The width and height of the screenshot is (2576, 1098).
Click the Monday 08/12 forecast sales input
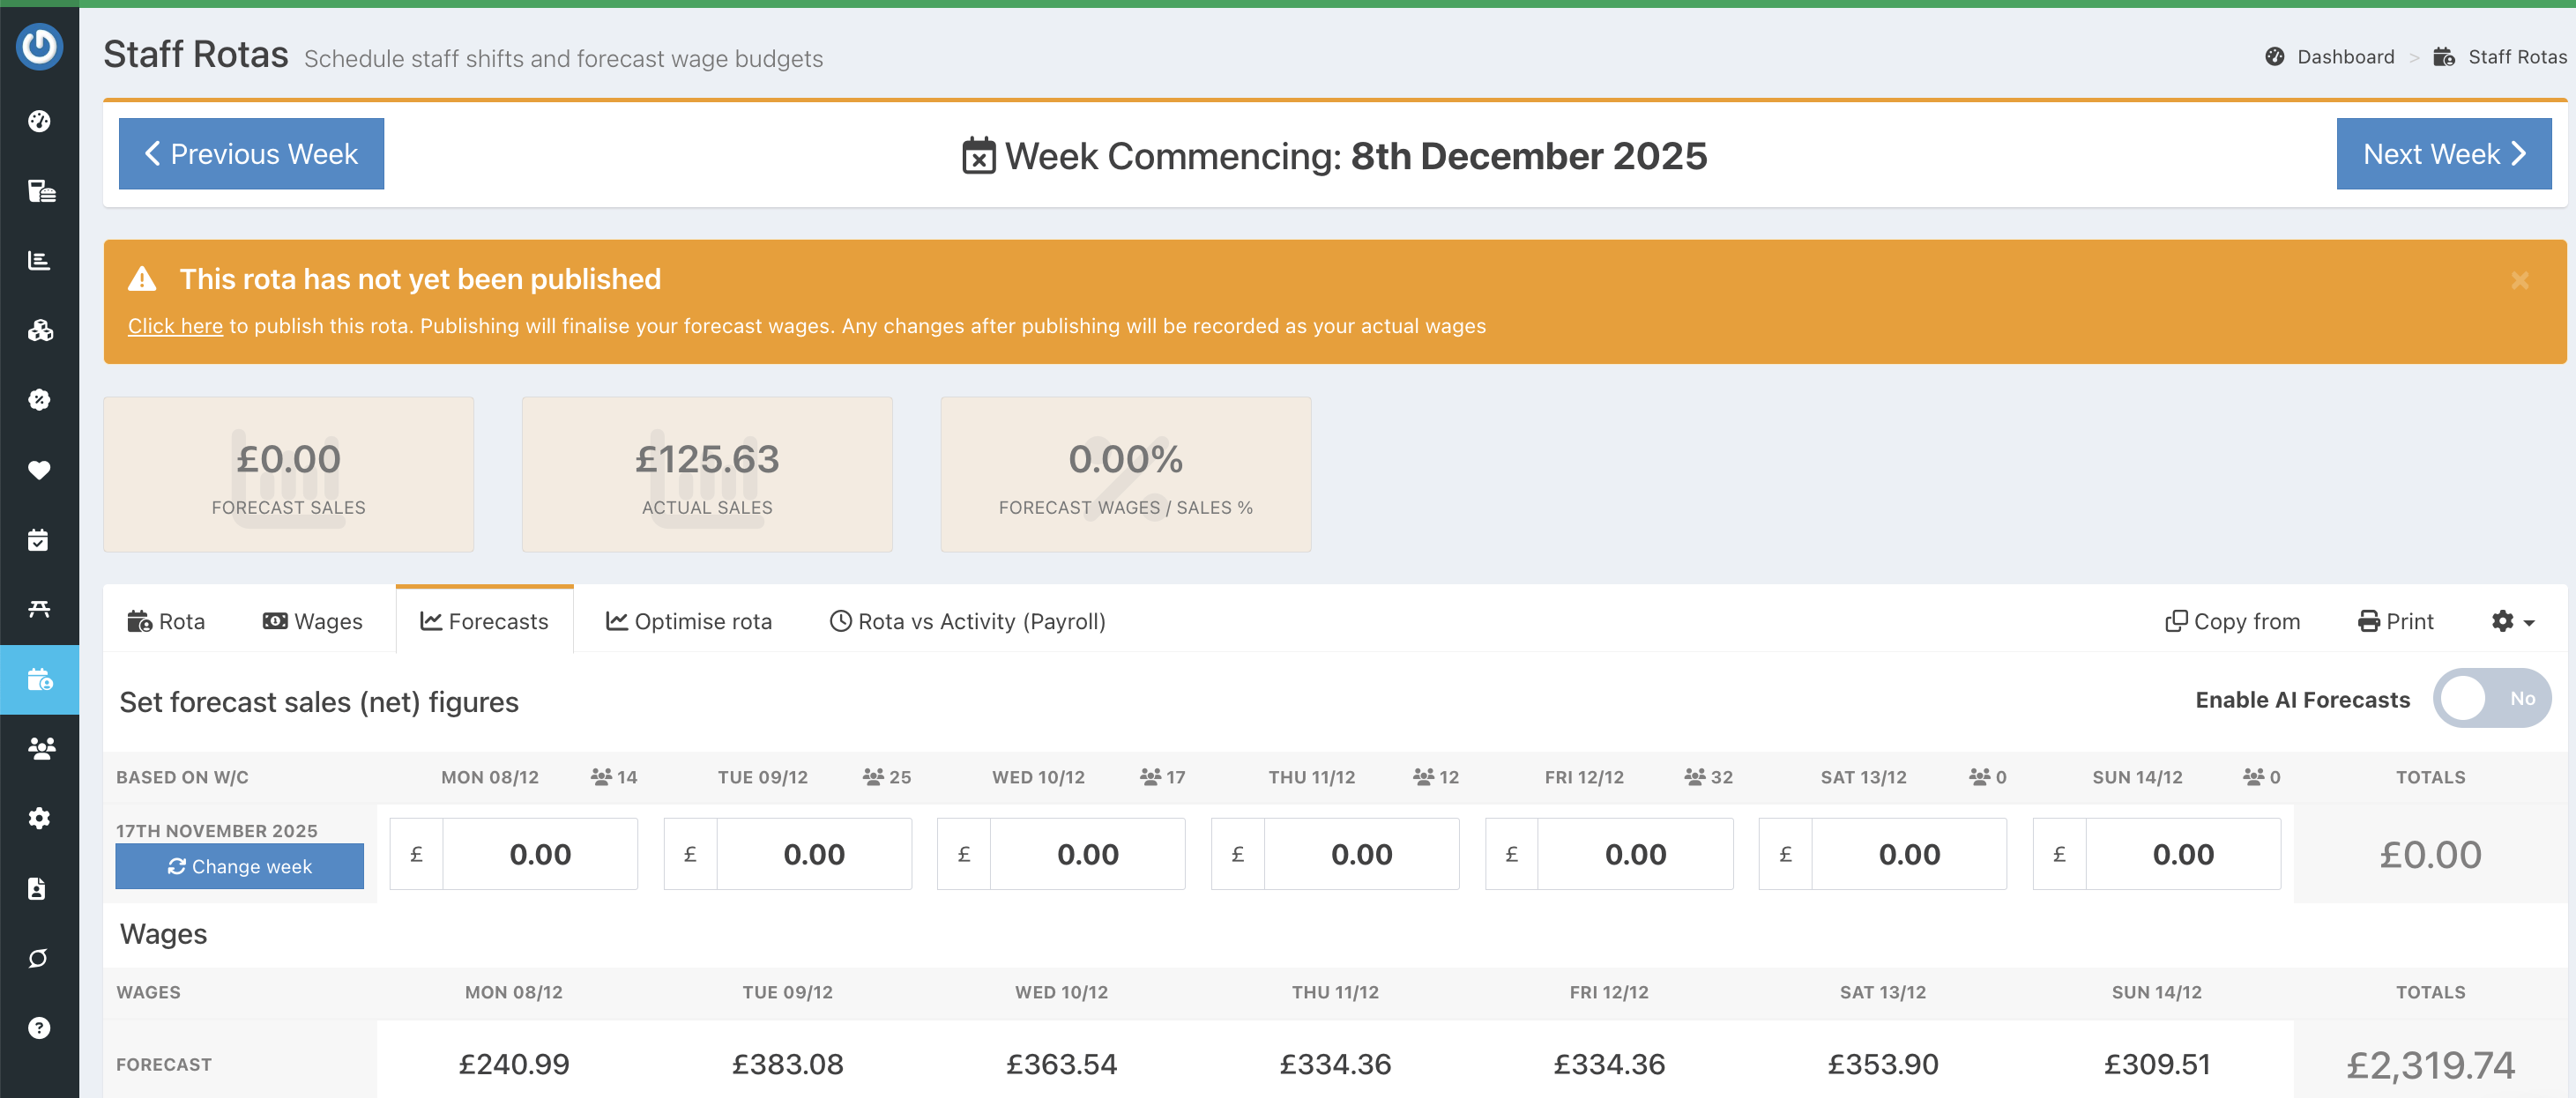click(539, 854)
